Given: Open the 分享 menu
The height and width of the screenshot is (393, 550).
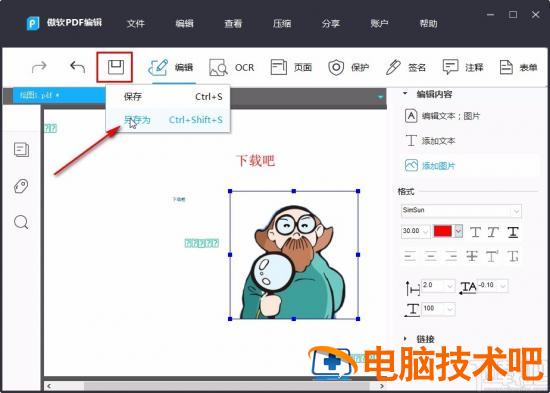Looking at the screenshot, I should [x=331, y=24].
